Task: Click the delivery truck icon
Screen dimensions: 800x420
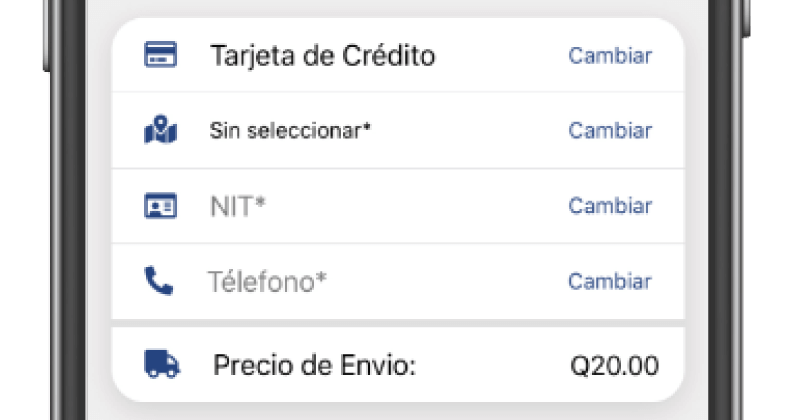Action: (x=162, y=364)
